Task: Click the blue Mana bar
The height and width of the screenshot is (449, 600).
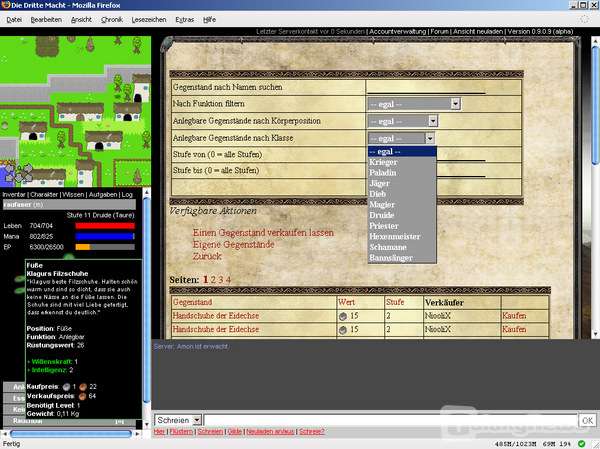Action: [105, 237]
